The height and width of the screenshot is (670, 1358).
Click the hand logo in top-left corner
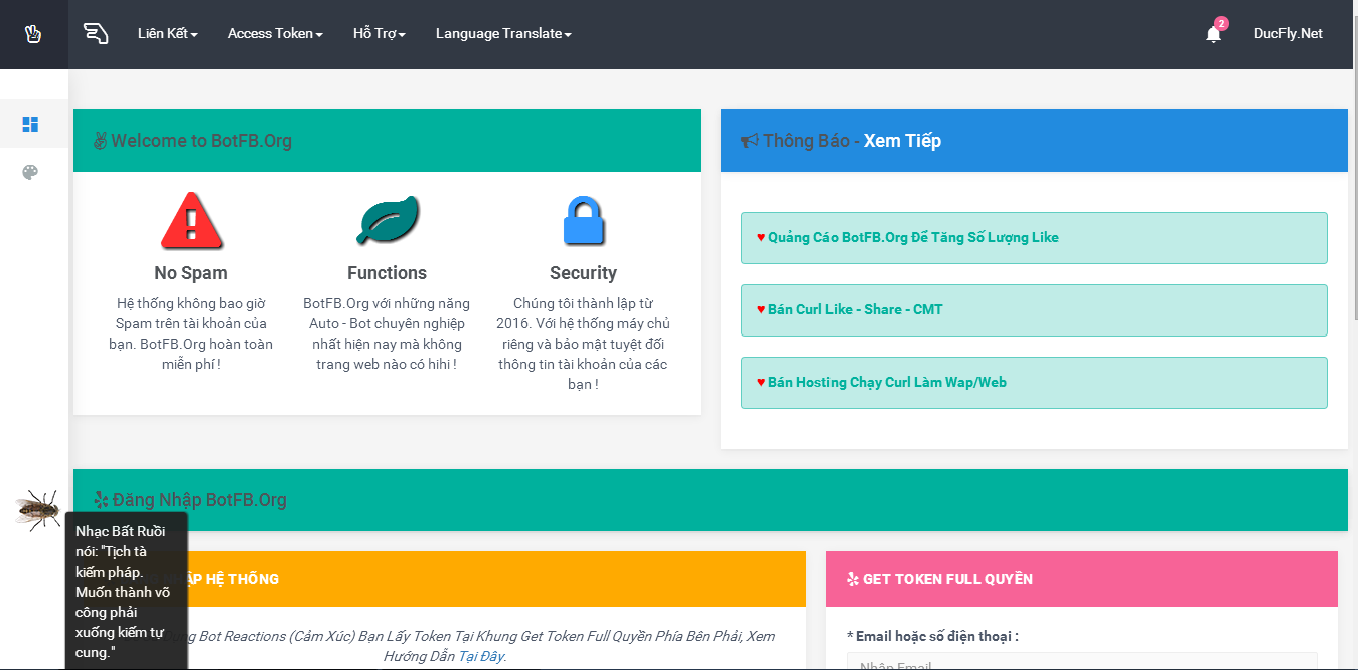click(x=33, y=34)
